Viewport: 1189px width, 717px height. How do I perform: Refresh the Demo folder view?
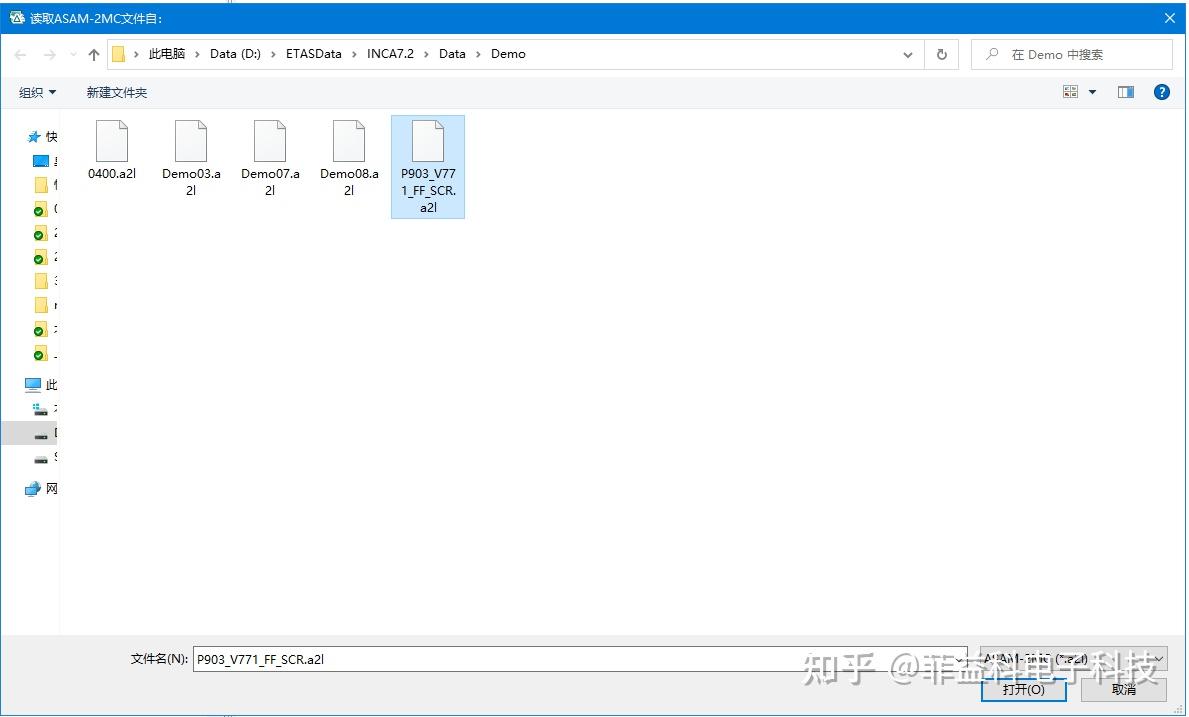941,54
